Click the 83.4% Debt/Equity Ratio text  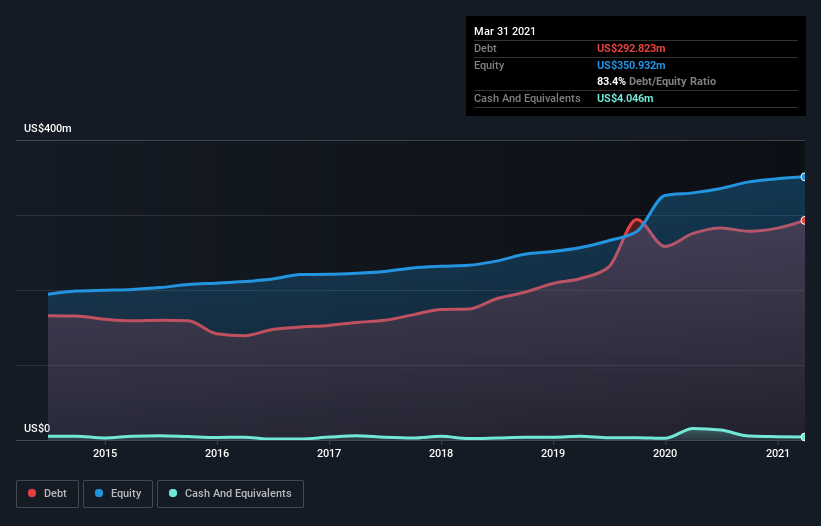click(x=656, y=81)
